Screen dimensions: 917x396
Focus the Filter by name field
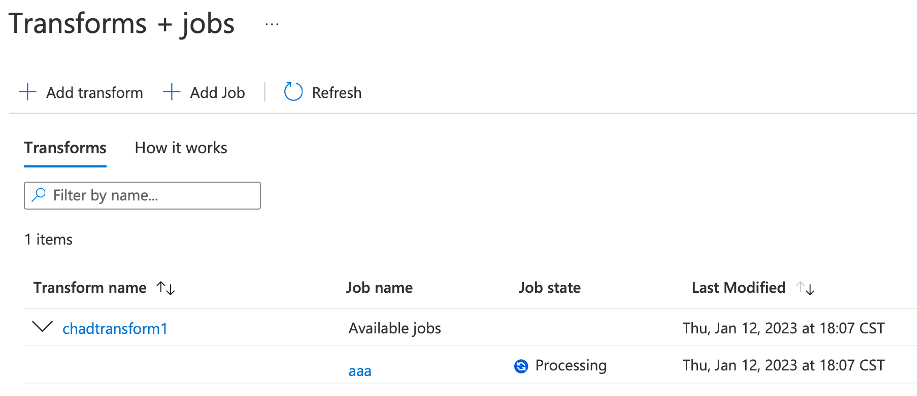[142, 195]
